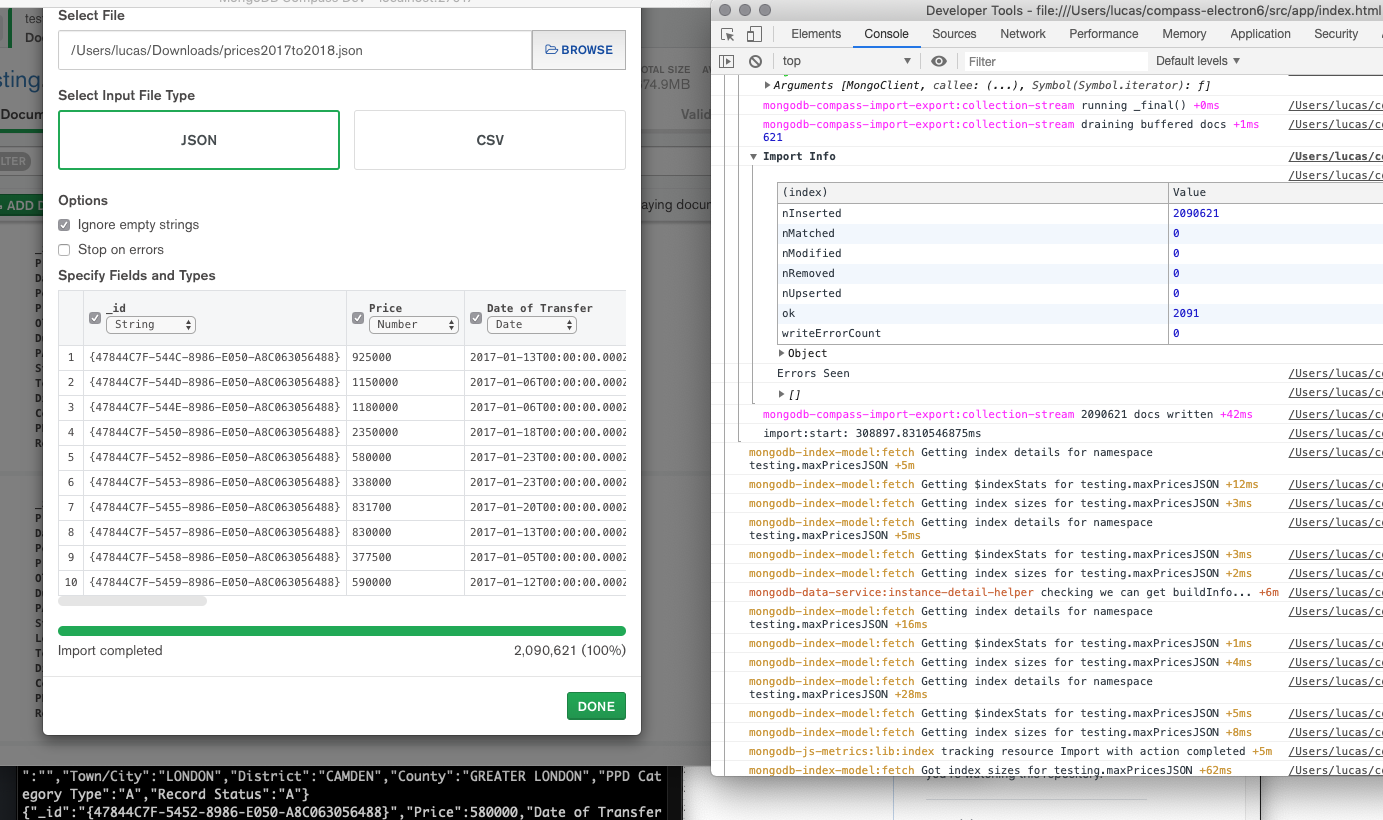The height and width of the screenshot is (820, 1383).
Task: Open the String type dropdown for _id
Action: pyautogui.click(x=151, y=325)
